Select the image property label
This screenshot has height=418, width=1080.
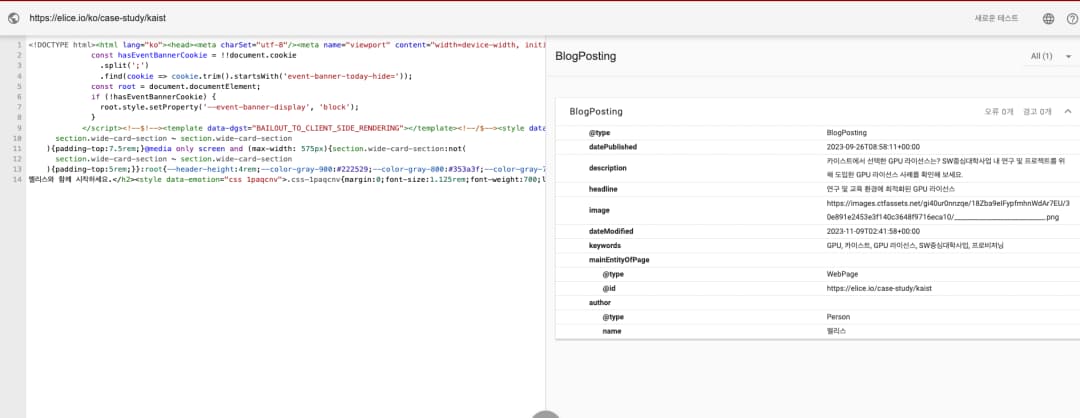(x=599, y=210)
